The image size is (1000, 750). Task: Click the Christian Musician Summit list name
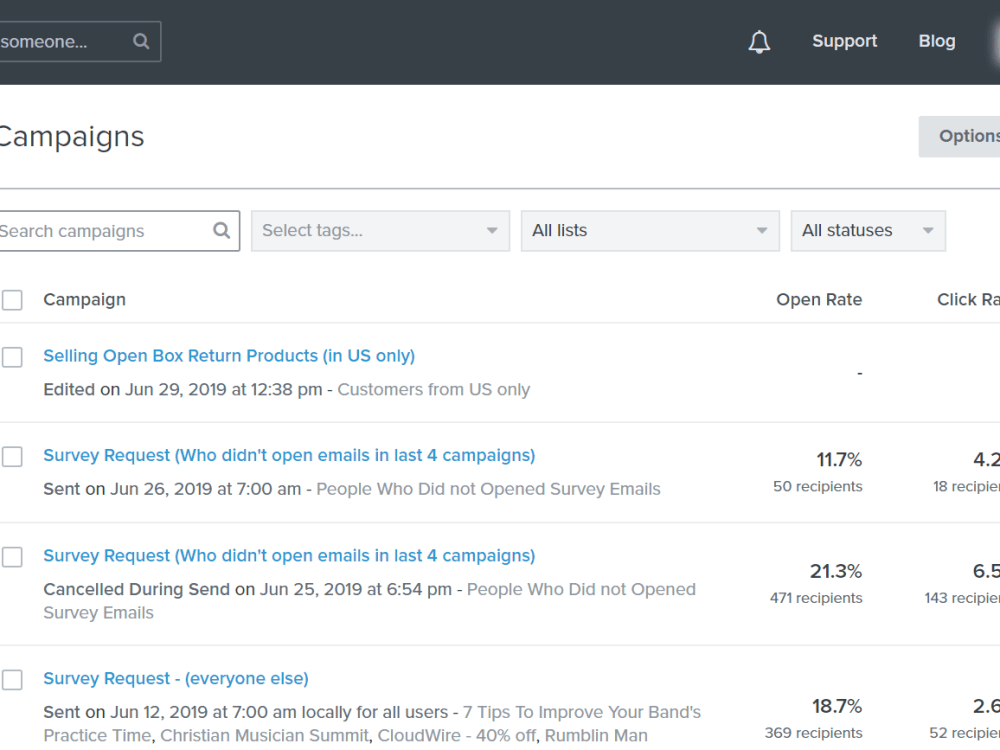point(265,735)
